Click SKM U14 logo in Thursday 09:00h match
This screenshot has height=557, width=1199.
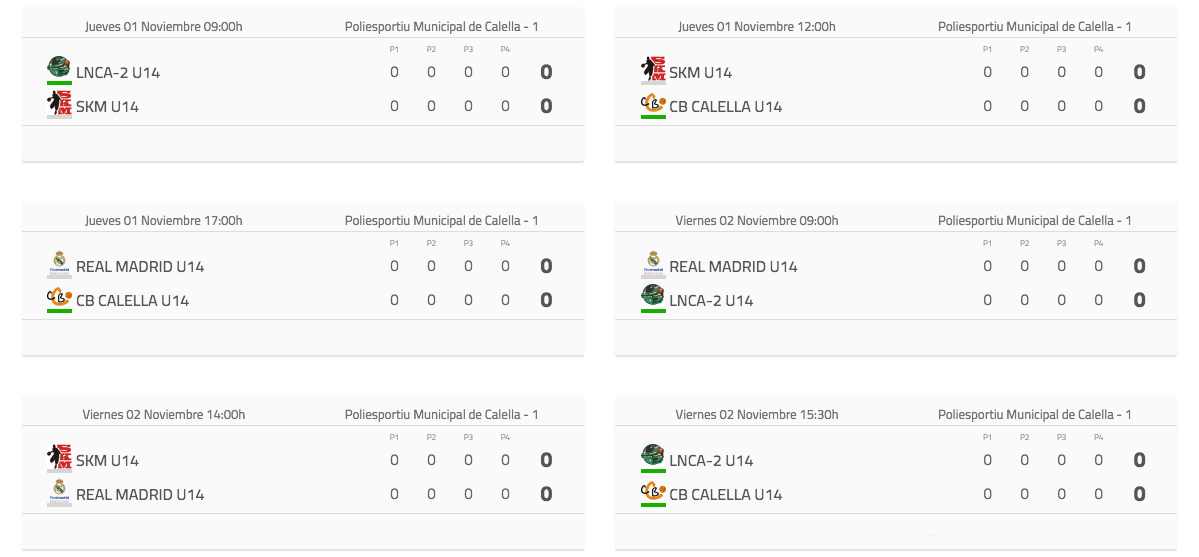point(59,102)
